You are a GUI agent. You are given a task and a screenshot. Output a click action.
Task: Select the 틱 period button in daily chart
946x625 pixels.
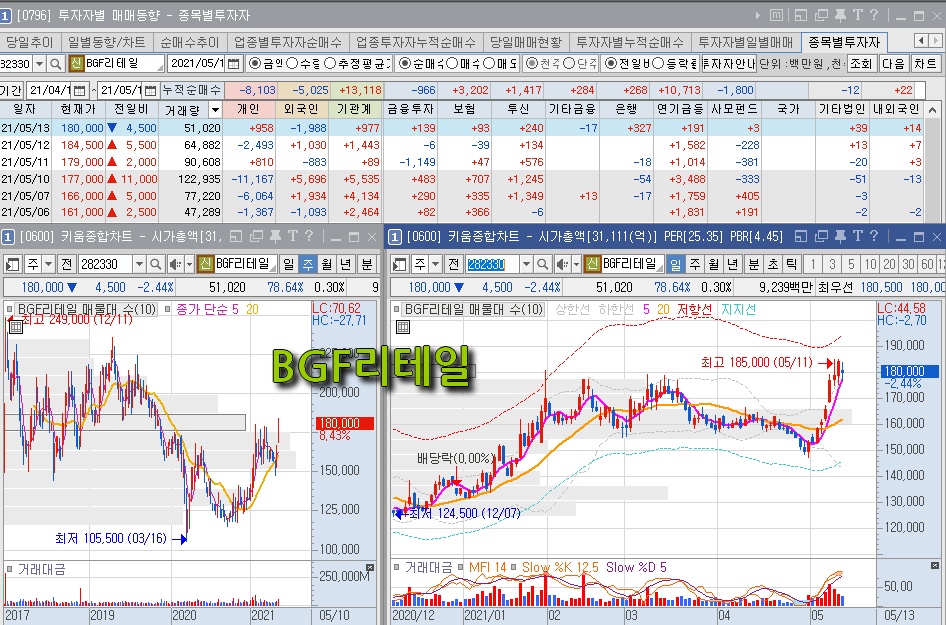coord(791,264)
